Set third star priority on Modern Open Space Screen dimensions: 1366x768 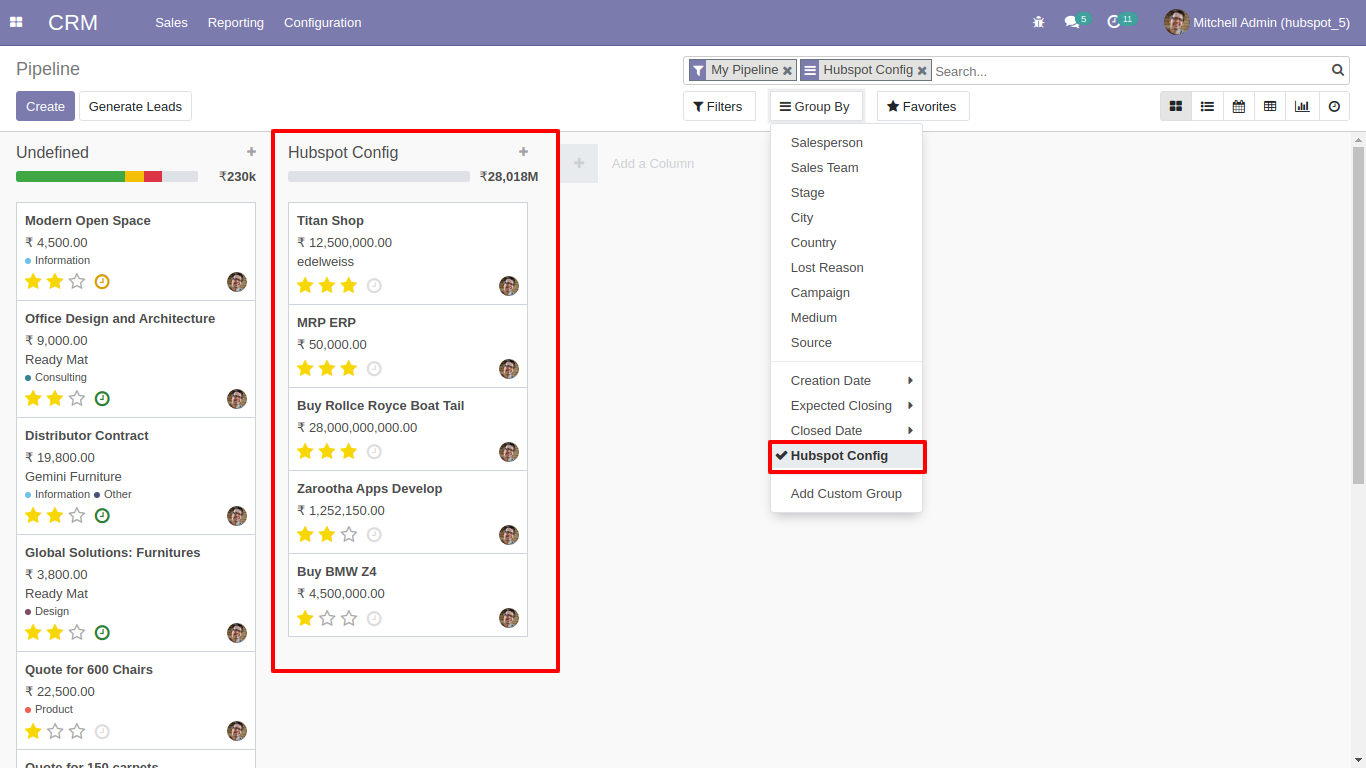pyautogui.click(x=77, y=282)
